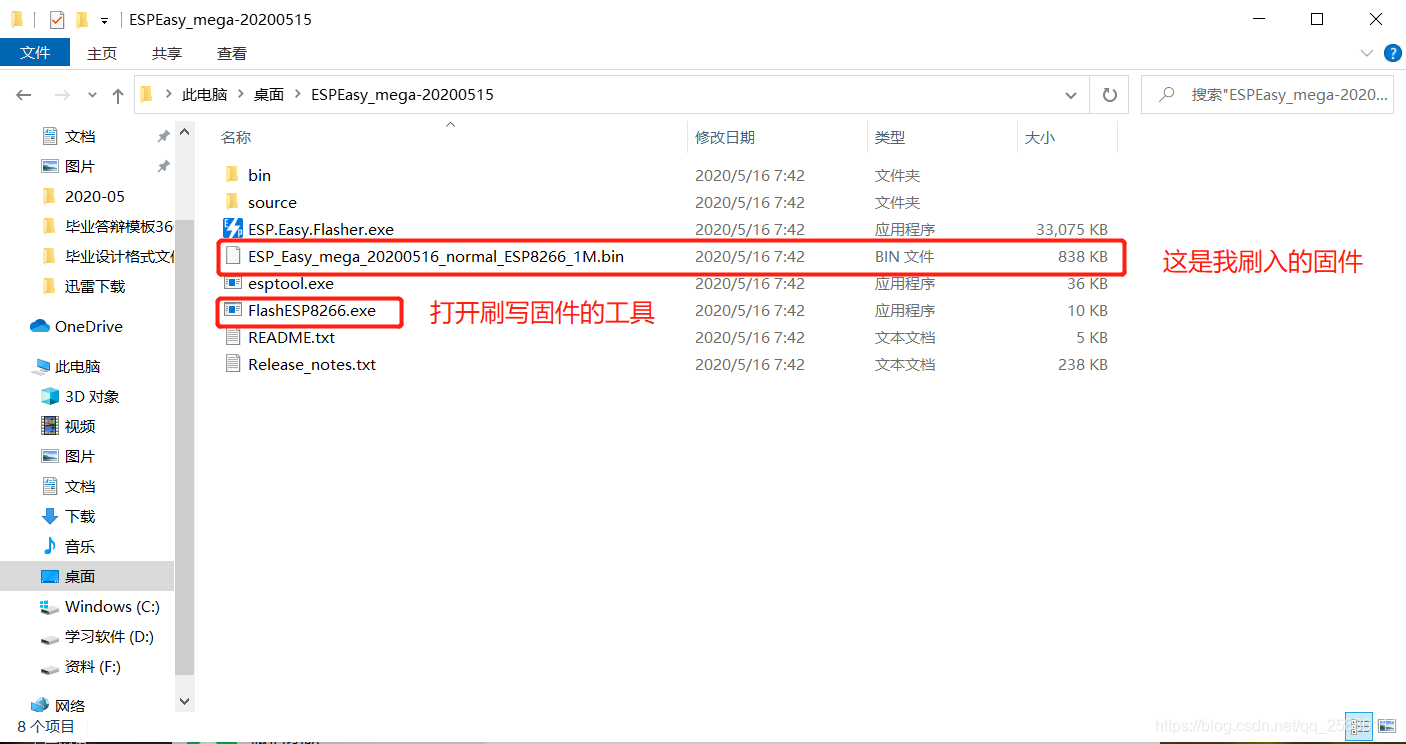
Task: Click the 838 KB size cell
Action: pos(1082,256)
